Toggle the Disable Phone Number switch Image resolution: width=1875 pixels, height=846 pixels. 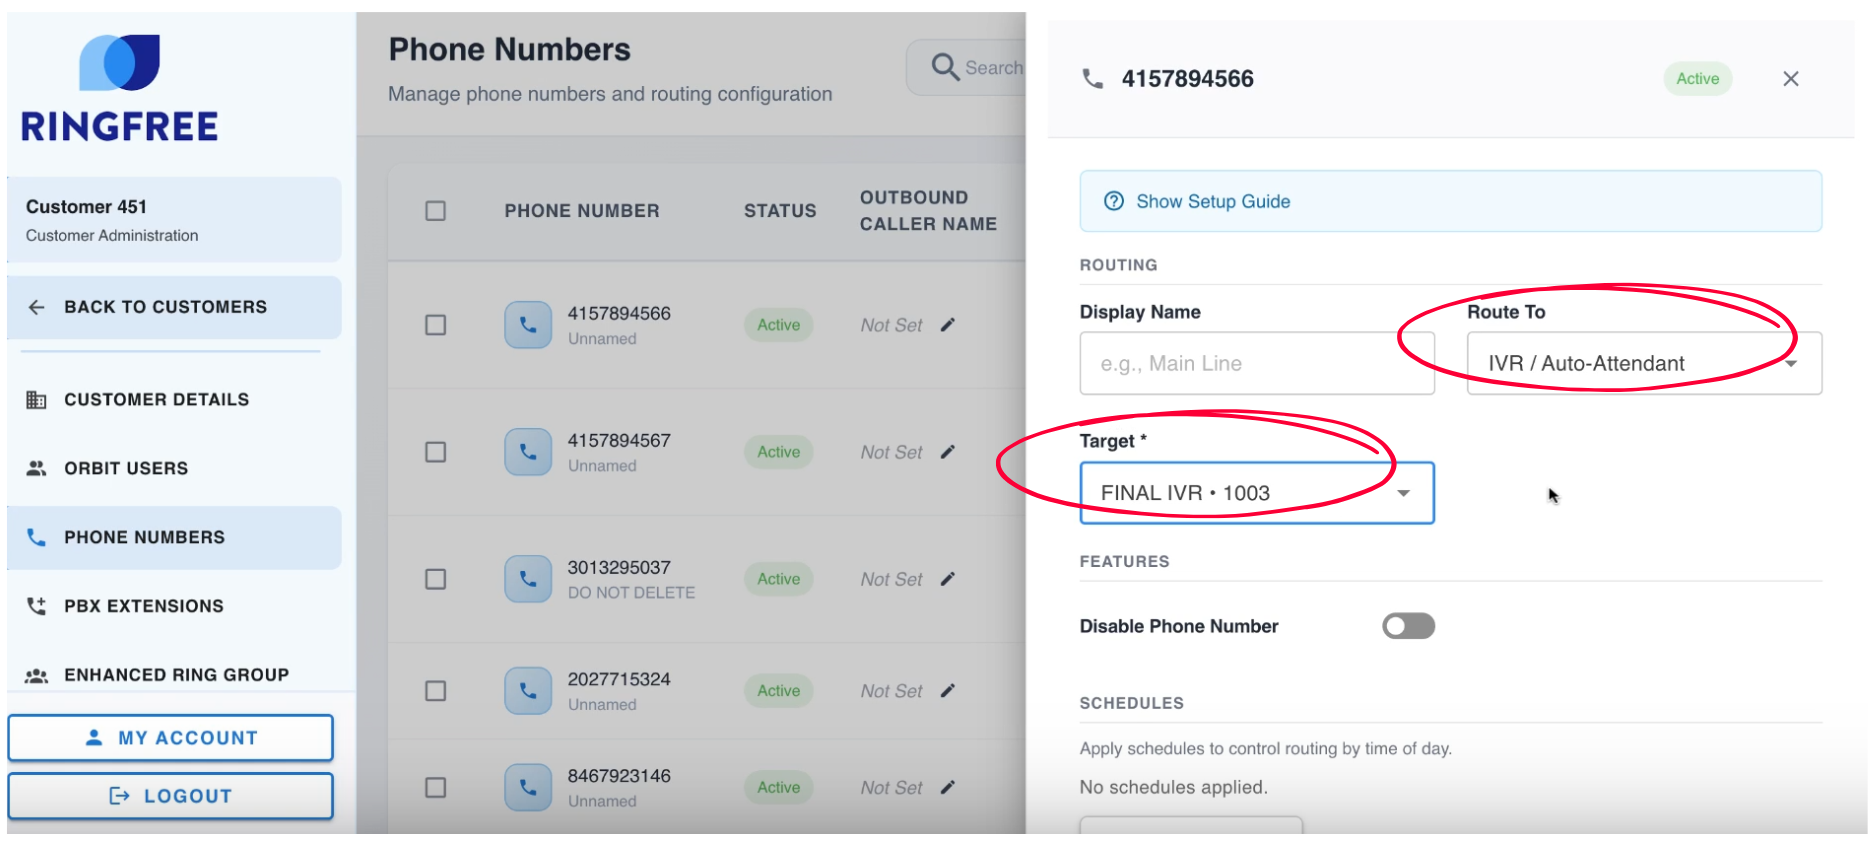[1408, 626]
